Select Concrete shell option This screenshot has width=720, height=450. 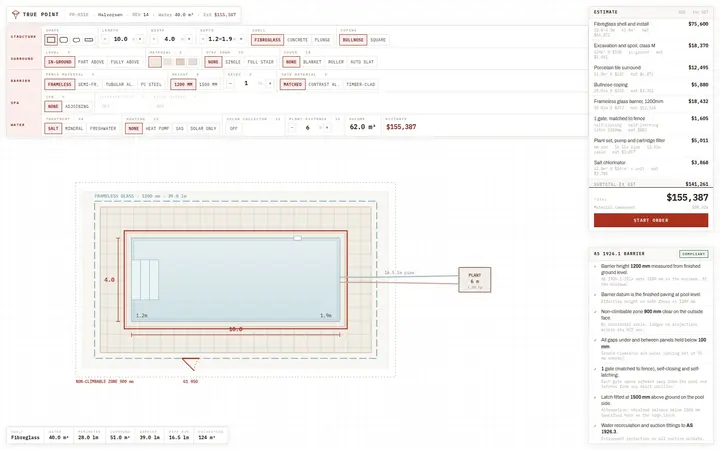coord(298,40)
